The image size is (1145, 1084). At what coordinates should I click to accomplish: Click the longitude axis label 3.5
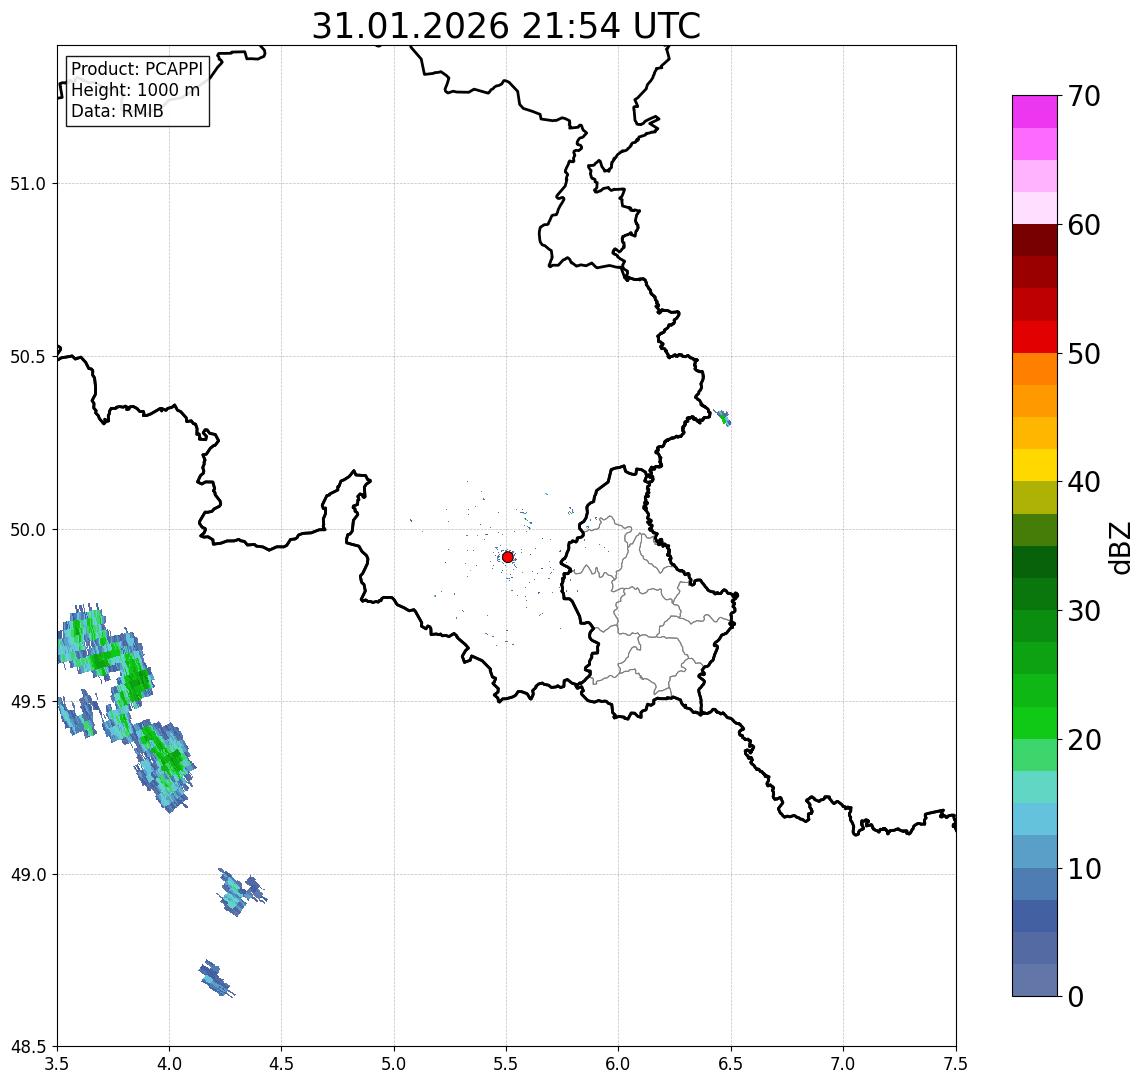(x=57, y=1064)
